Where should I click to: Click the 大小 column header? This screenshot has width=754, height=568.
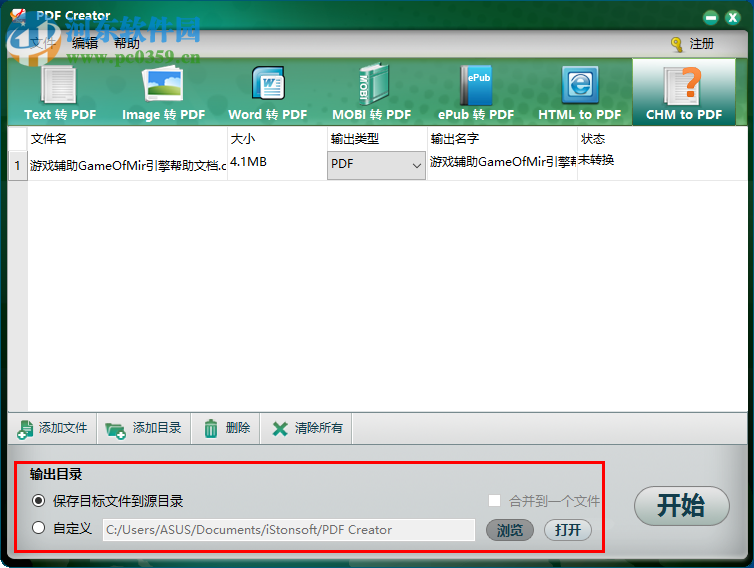277,139
